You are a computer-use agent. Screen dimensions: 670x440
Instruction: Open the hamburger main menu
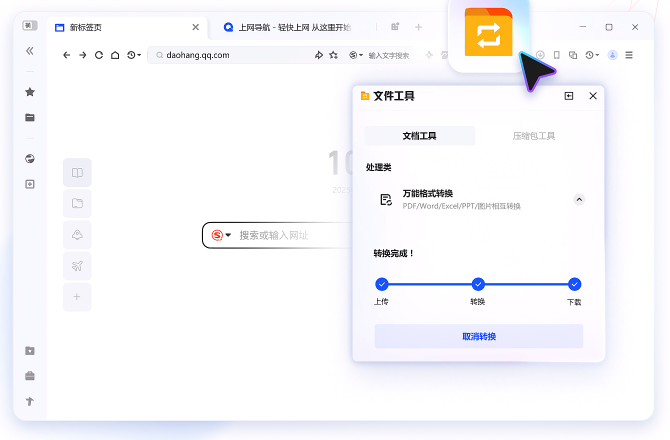629,55
